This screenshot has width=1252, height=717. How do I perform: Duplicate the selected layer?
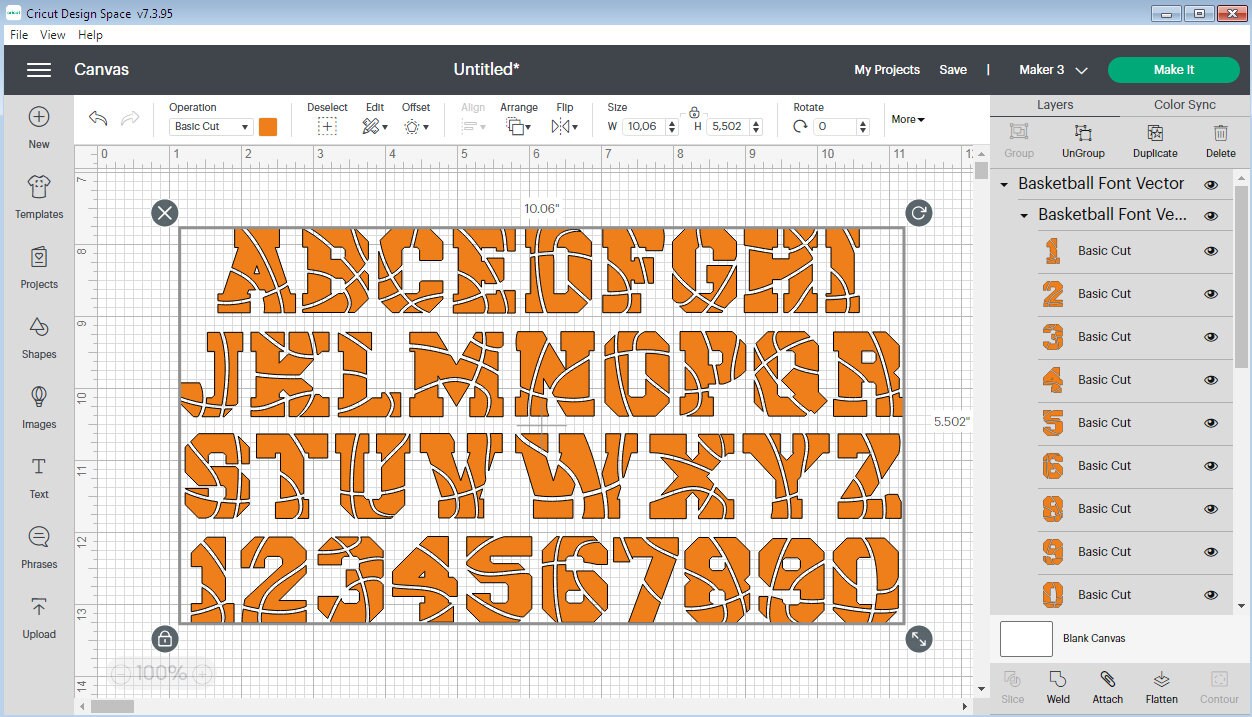coord(1154,140)
